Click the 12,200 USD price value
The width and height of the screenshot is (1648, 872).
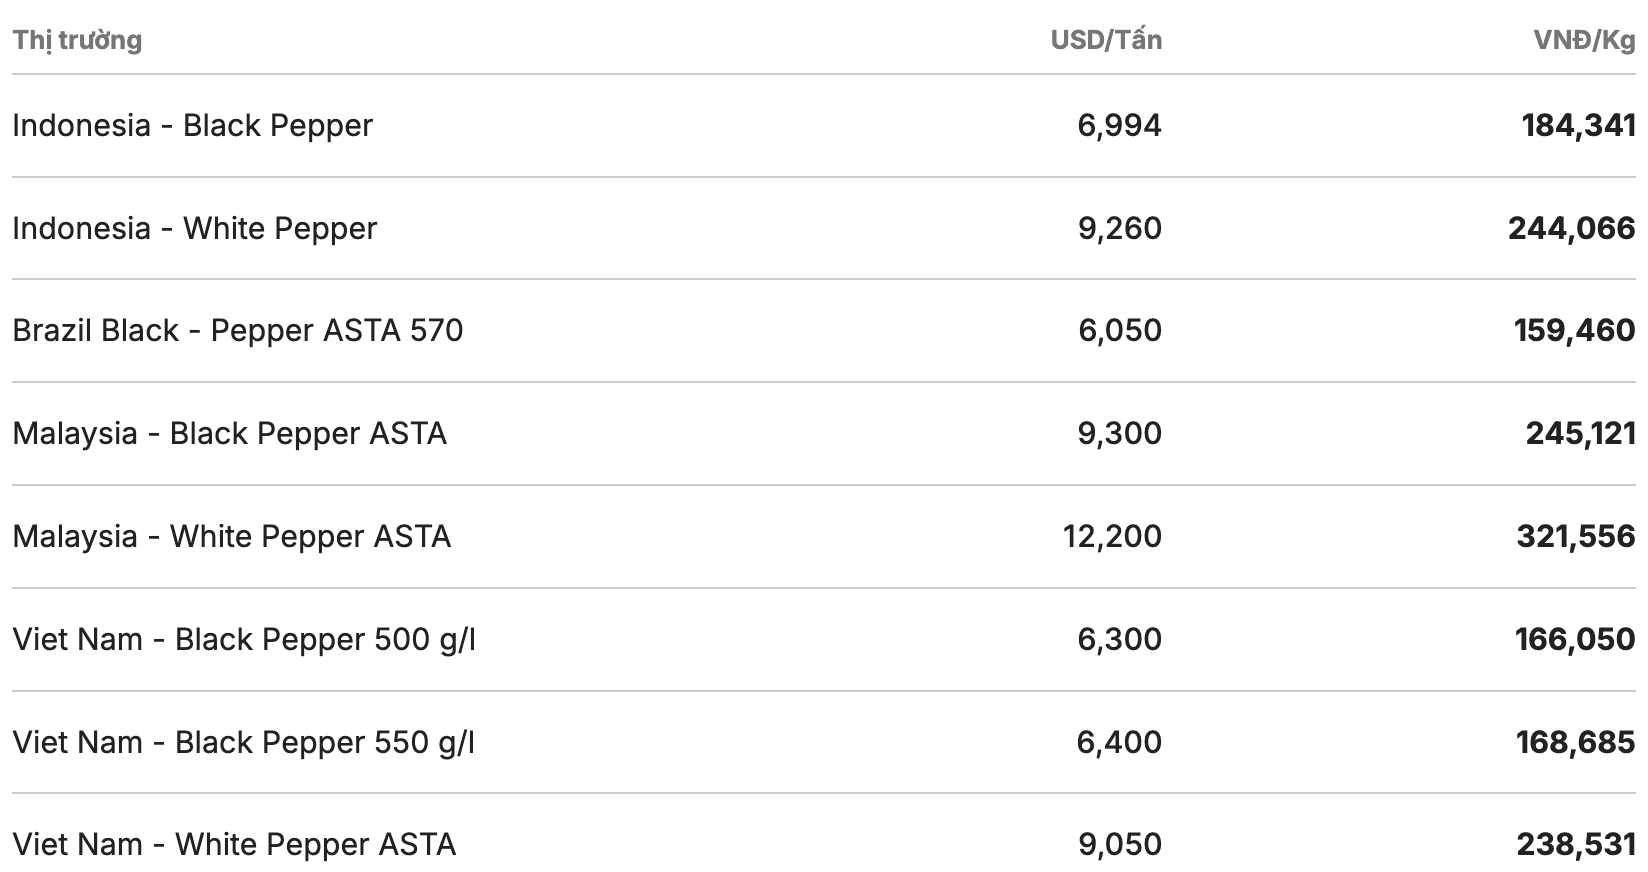pos(1112,537)
